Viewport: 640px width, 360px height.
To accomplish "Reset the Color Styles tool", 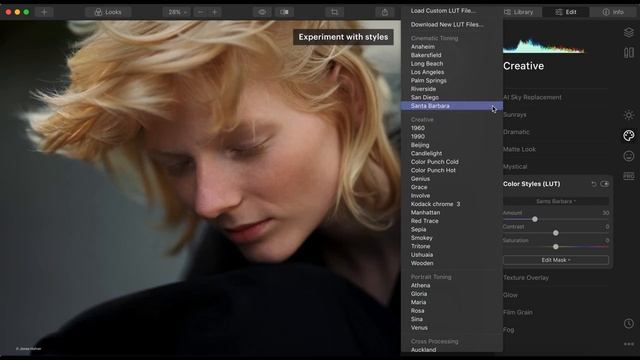I will tap(594, 184).
